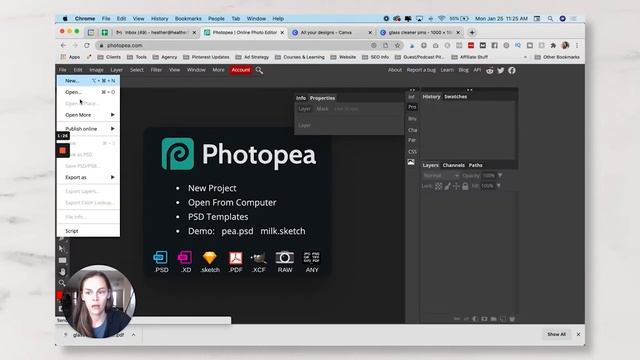Open Fill dropdown arrow
The image size is (640, 360).
[x=498, y=186]
